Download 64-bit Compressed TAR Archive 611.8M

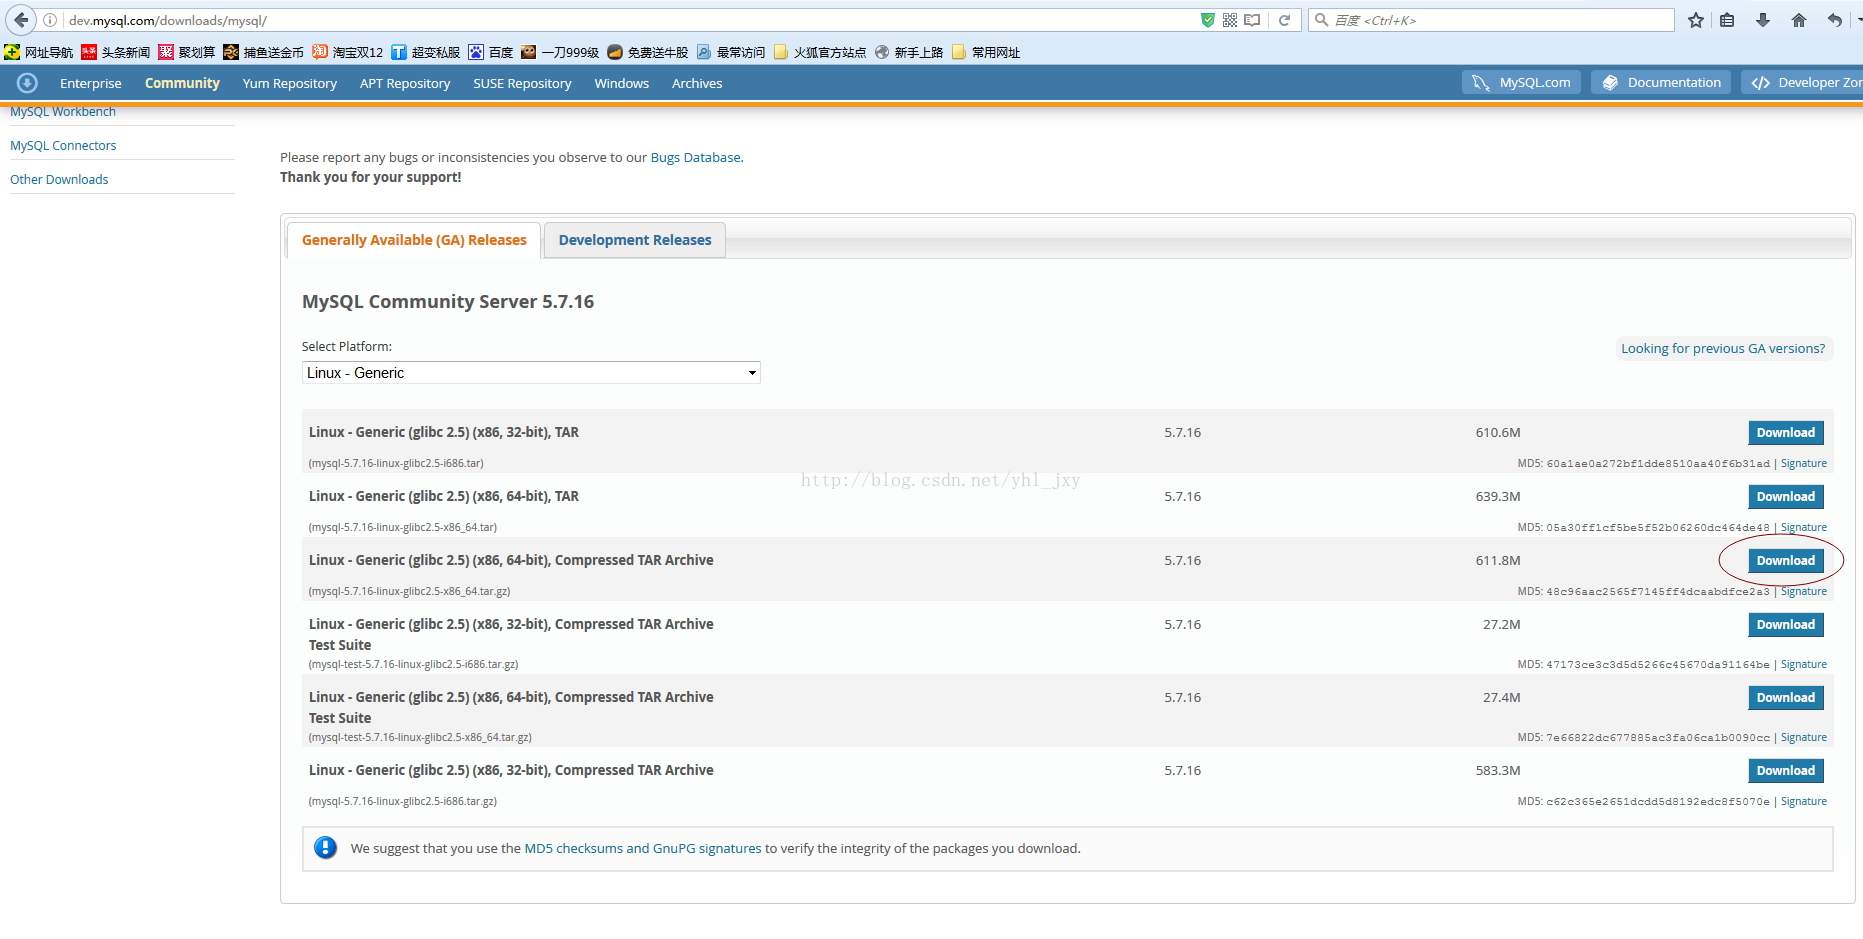pyautogui.click(x=1786, y=561)
